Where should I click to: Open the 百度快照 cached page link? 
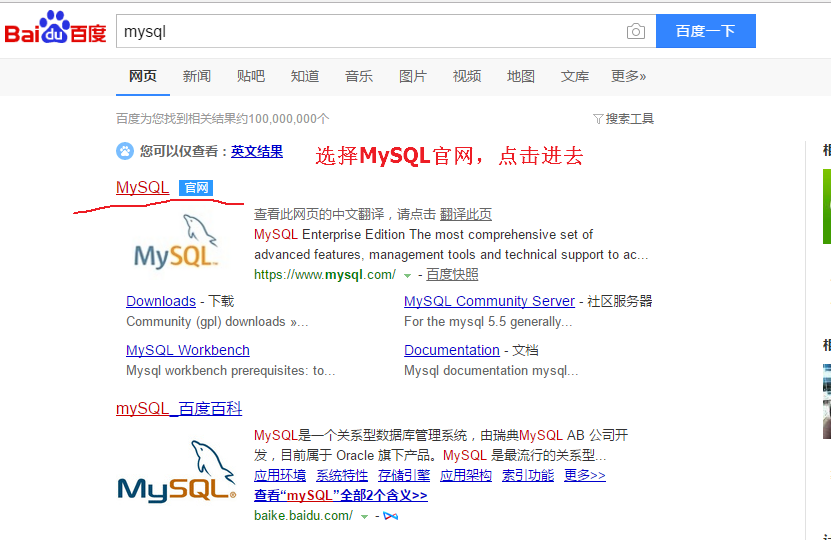(452, 275)
